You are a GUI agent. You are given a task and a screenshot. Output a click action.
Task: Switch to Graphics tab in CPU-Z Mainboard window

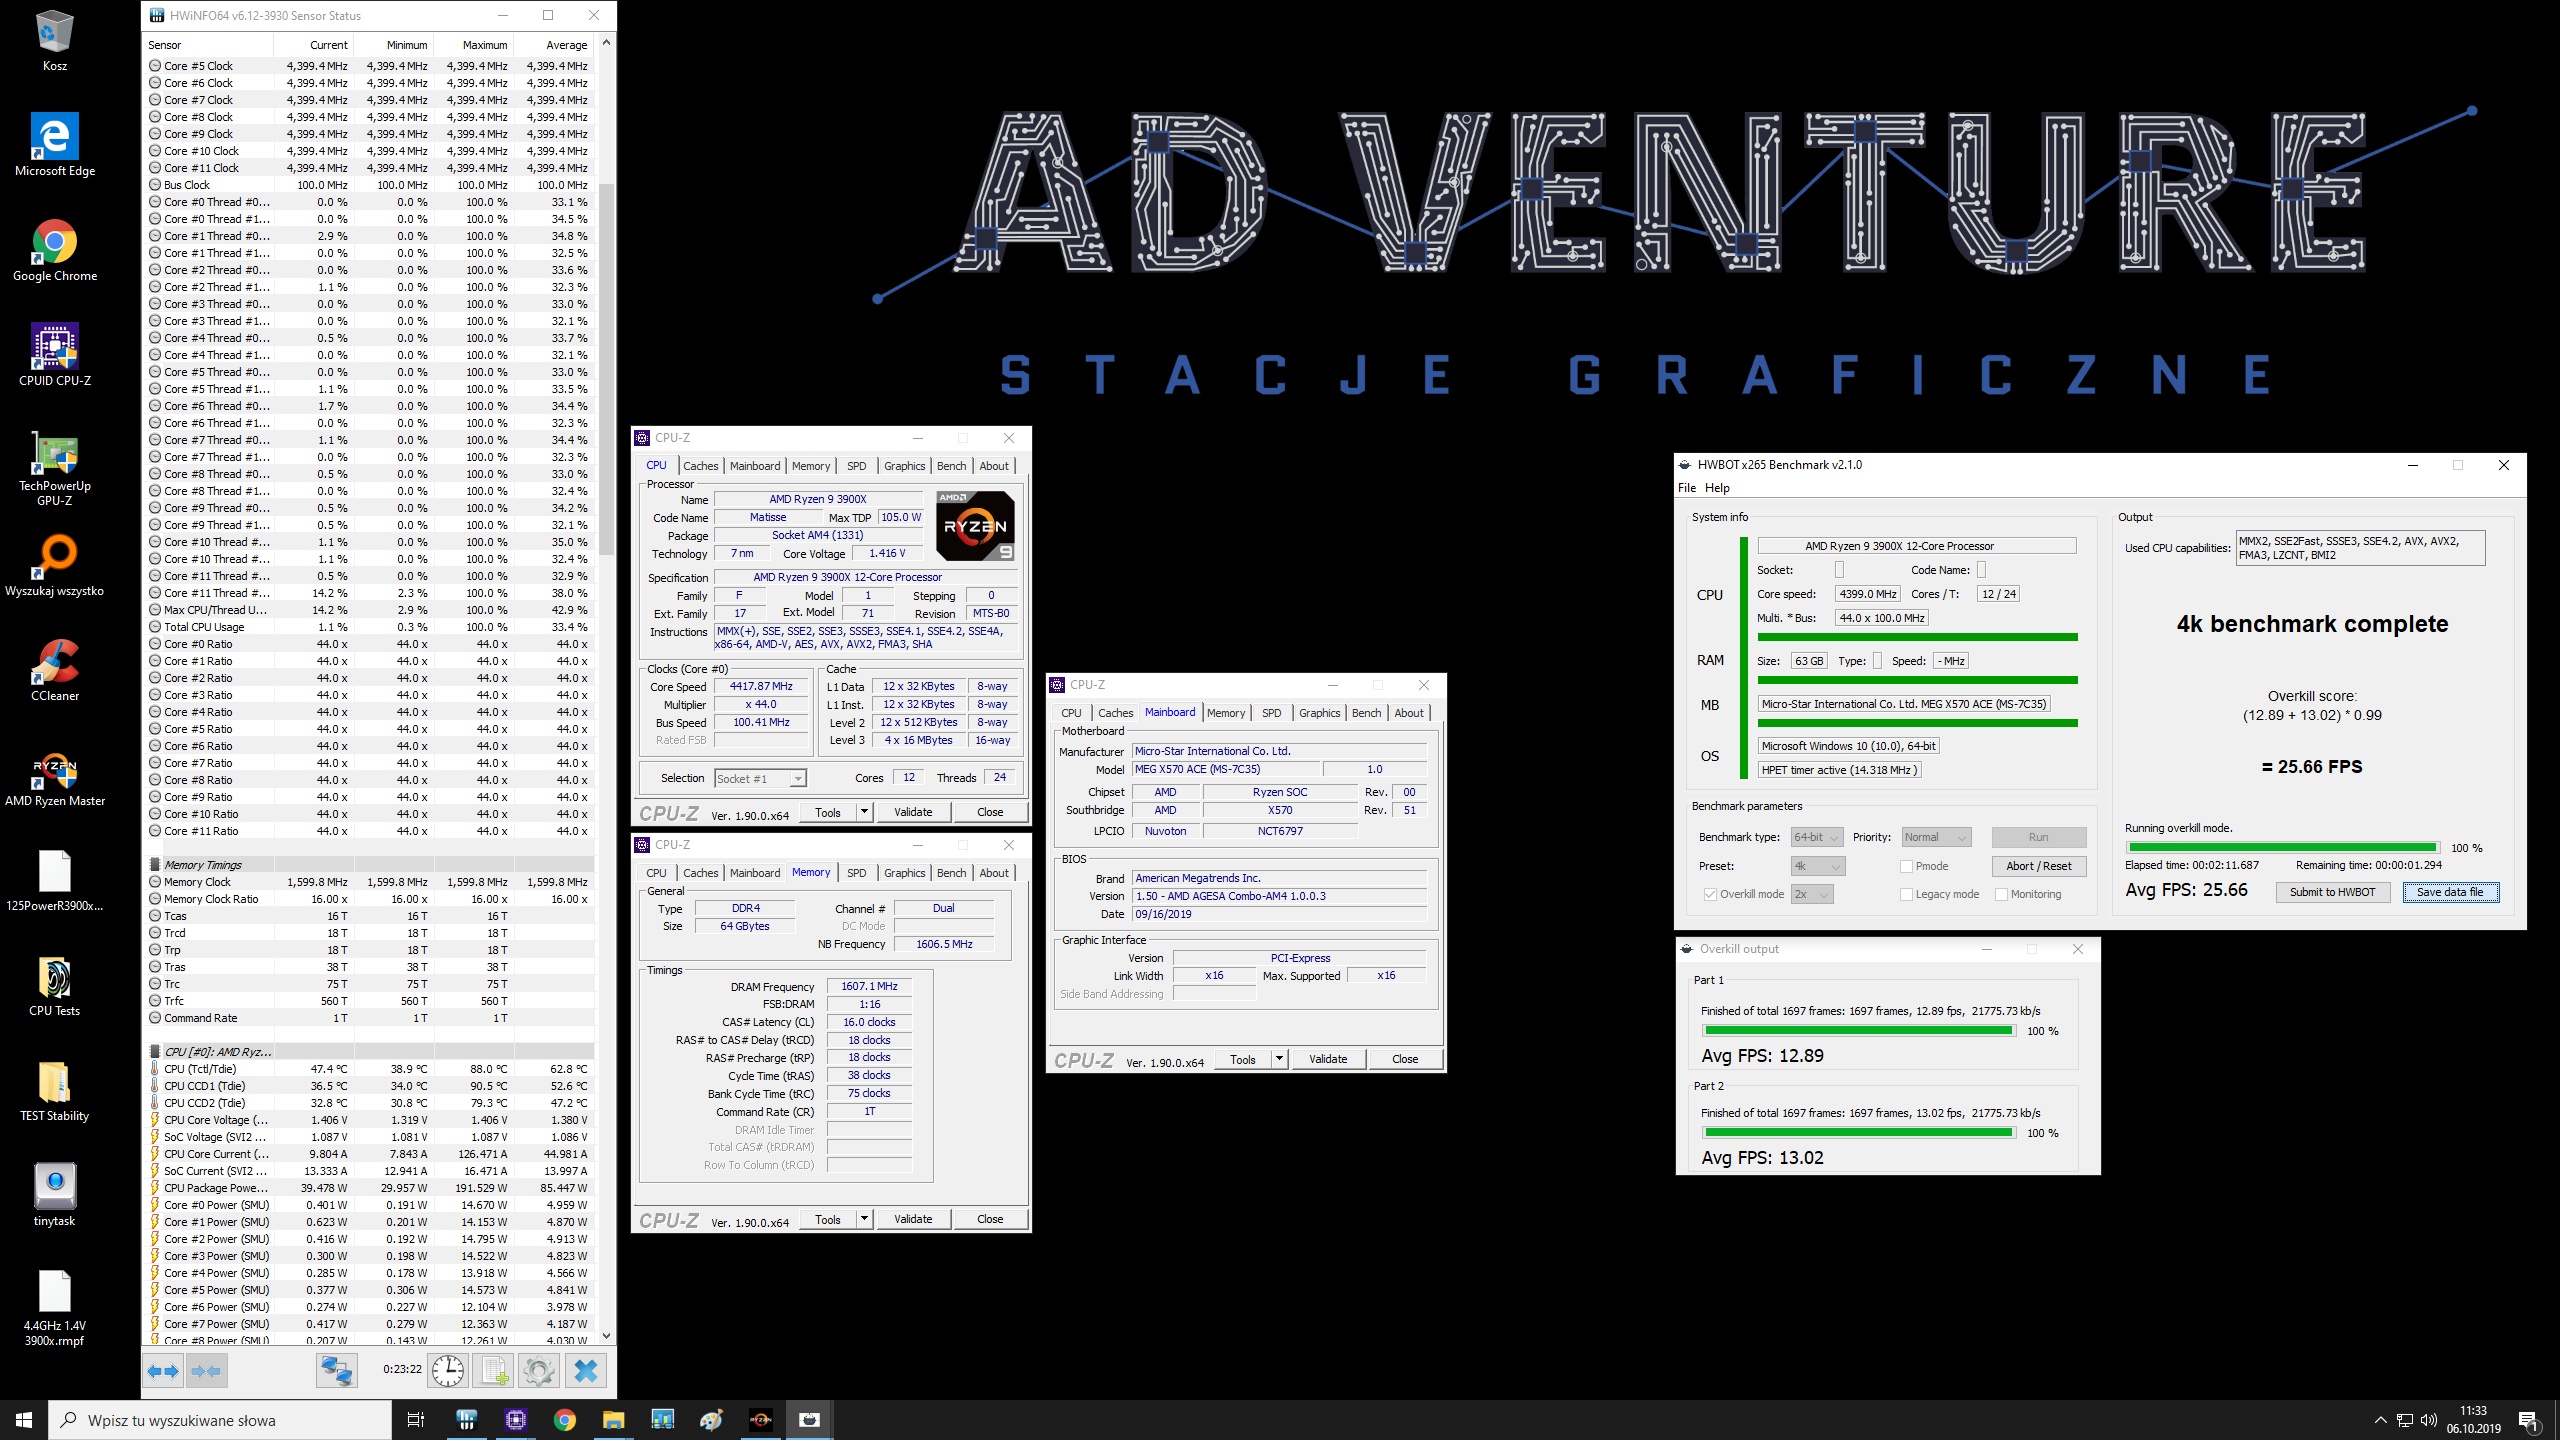pos(1319,713)
